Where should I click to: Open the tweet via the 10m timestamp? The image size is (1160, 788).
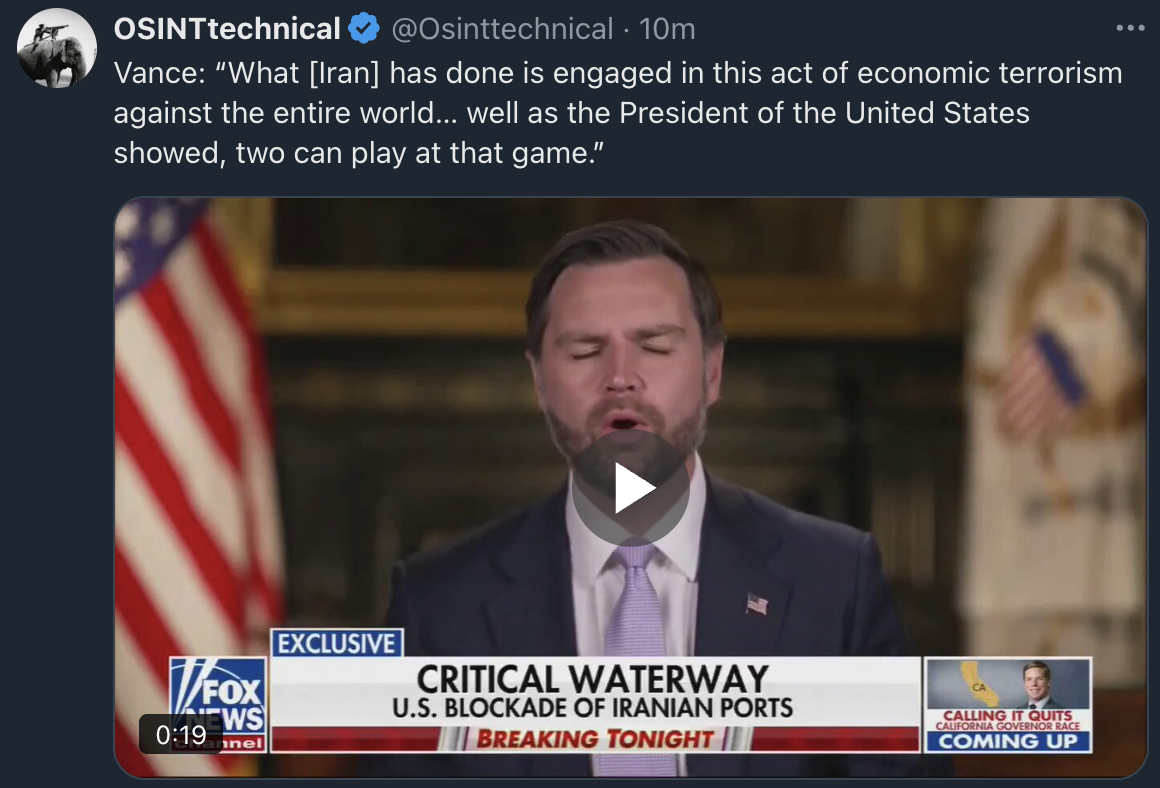point(667,29)
